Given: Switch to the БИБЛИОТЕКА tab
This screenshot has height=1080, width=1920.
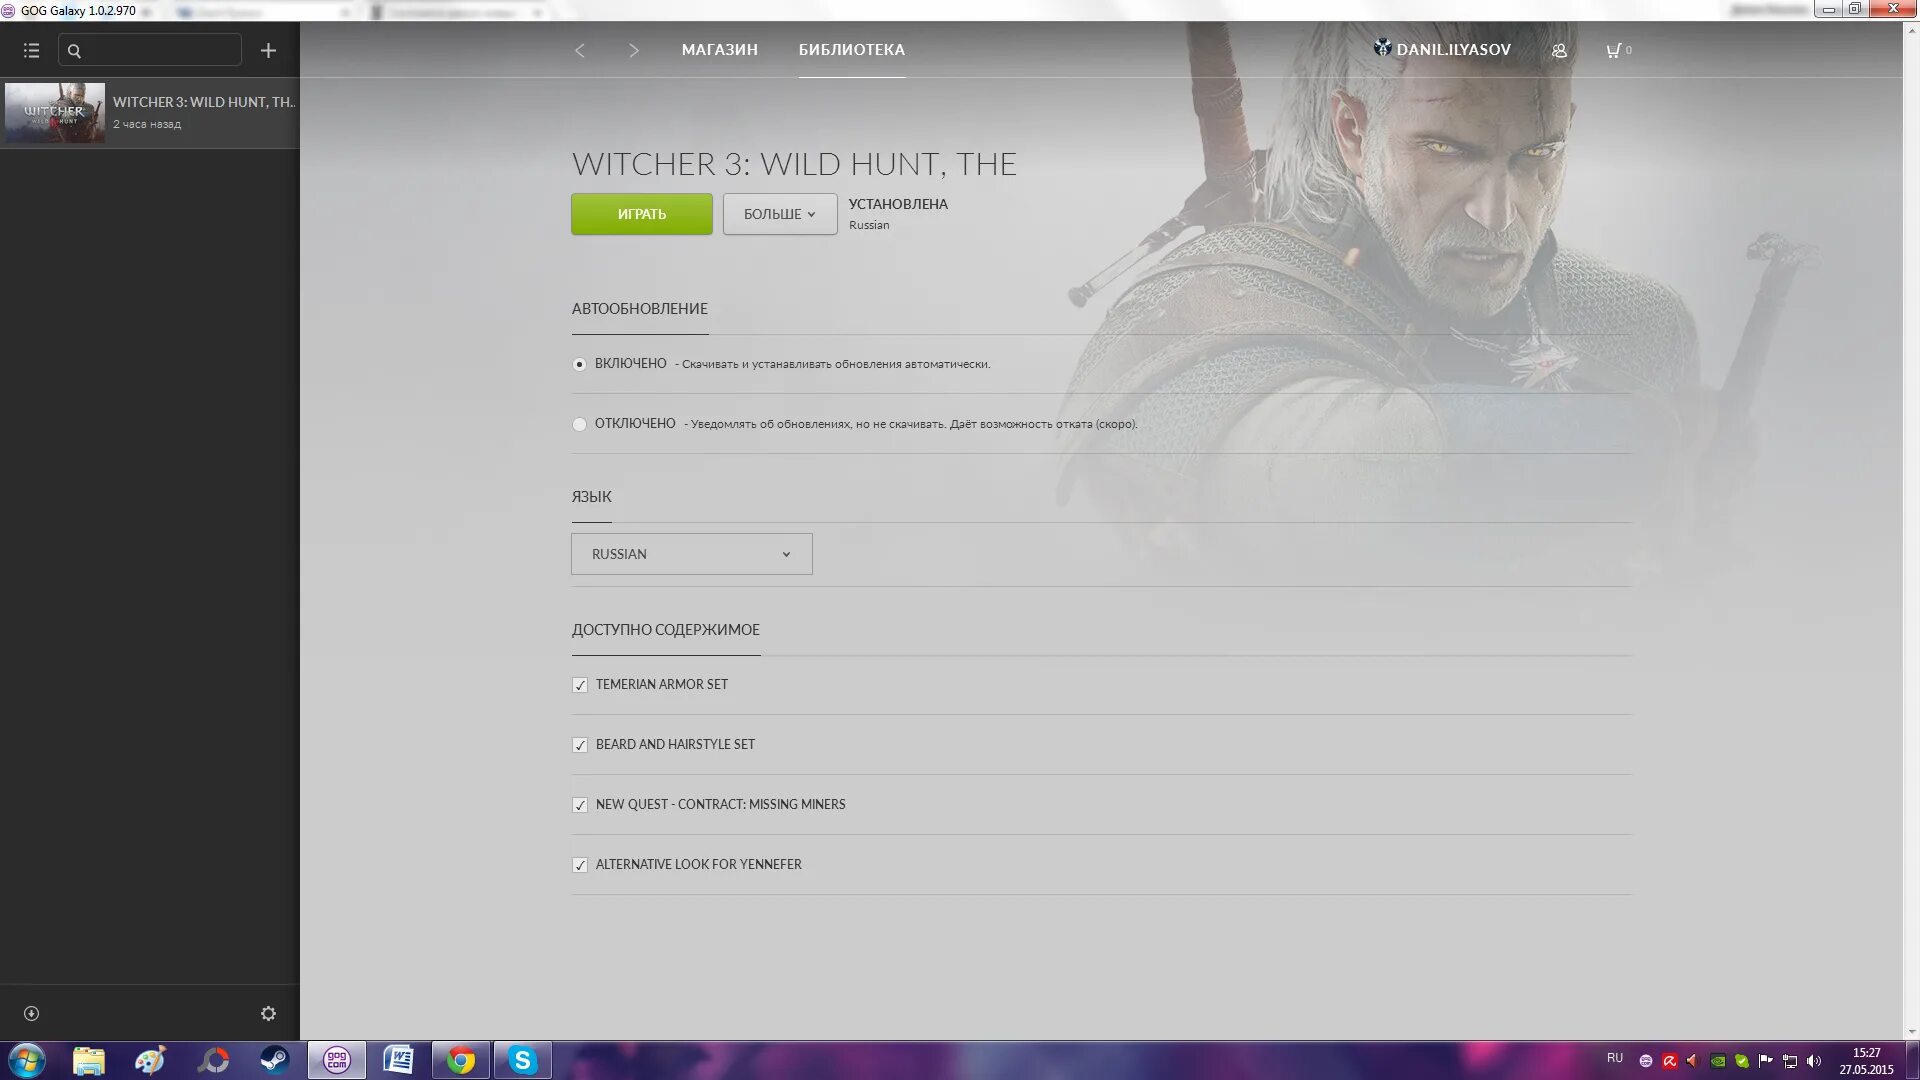Looking at the screenshot, I should [852, 50].
